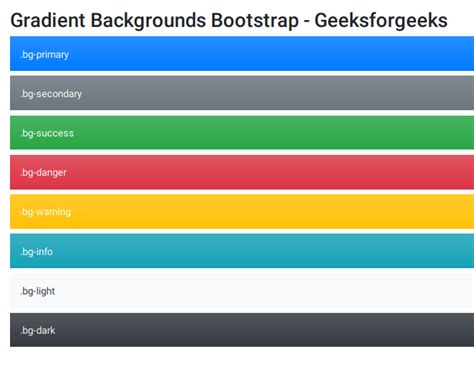Click the ".bg-success" text label
The height and width of the screenshot is (373, 474).
(47, 133)
